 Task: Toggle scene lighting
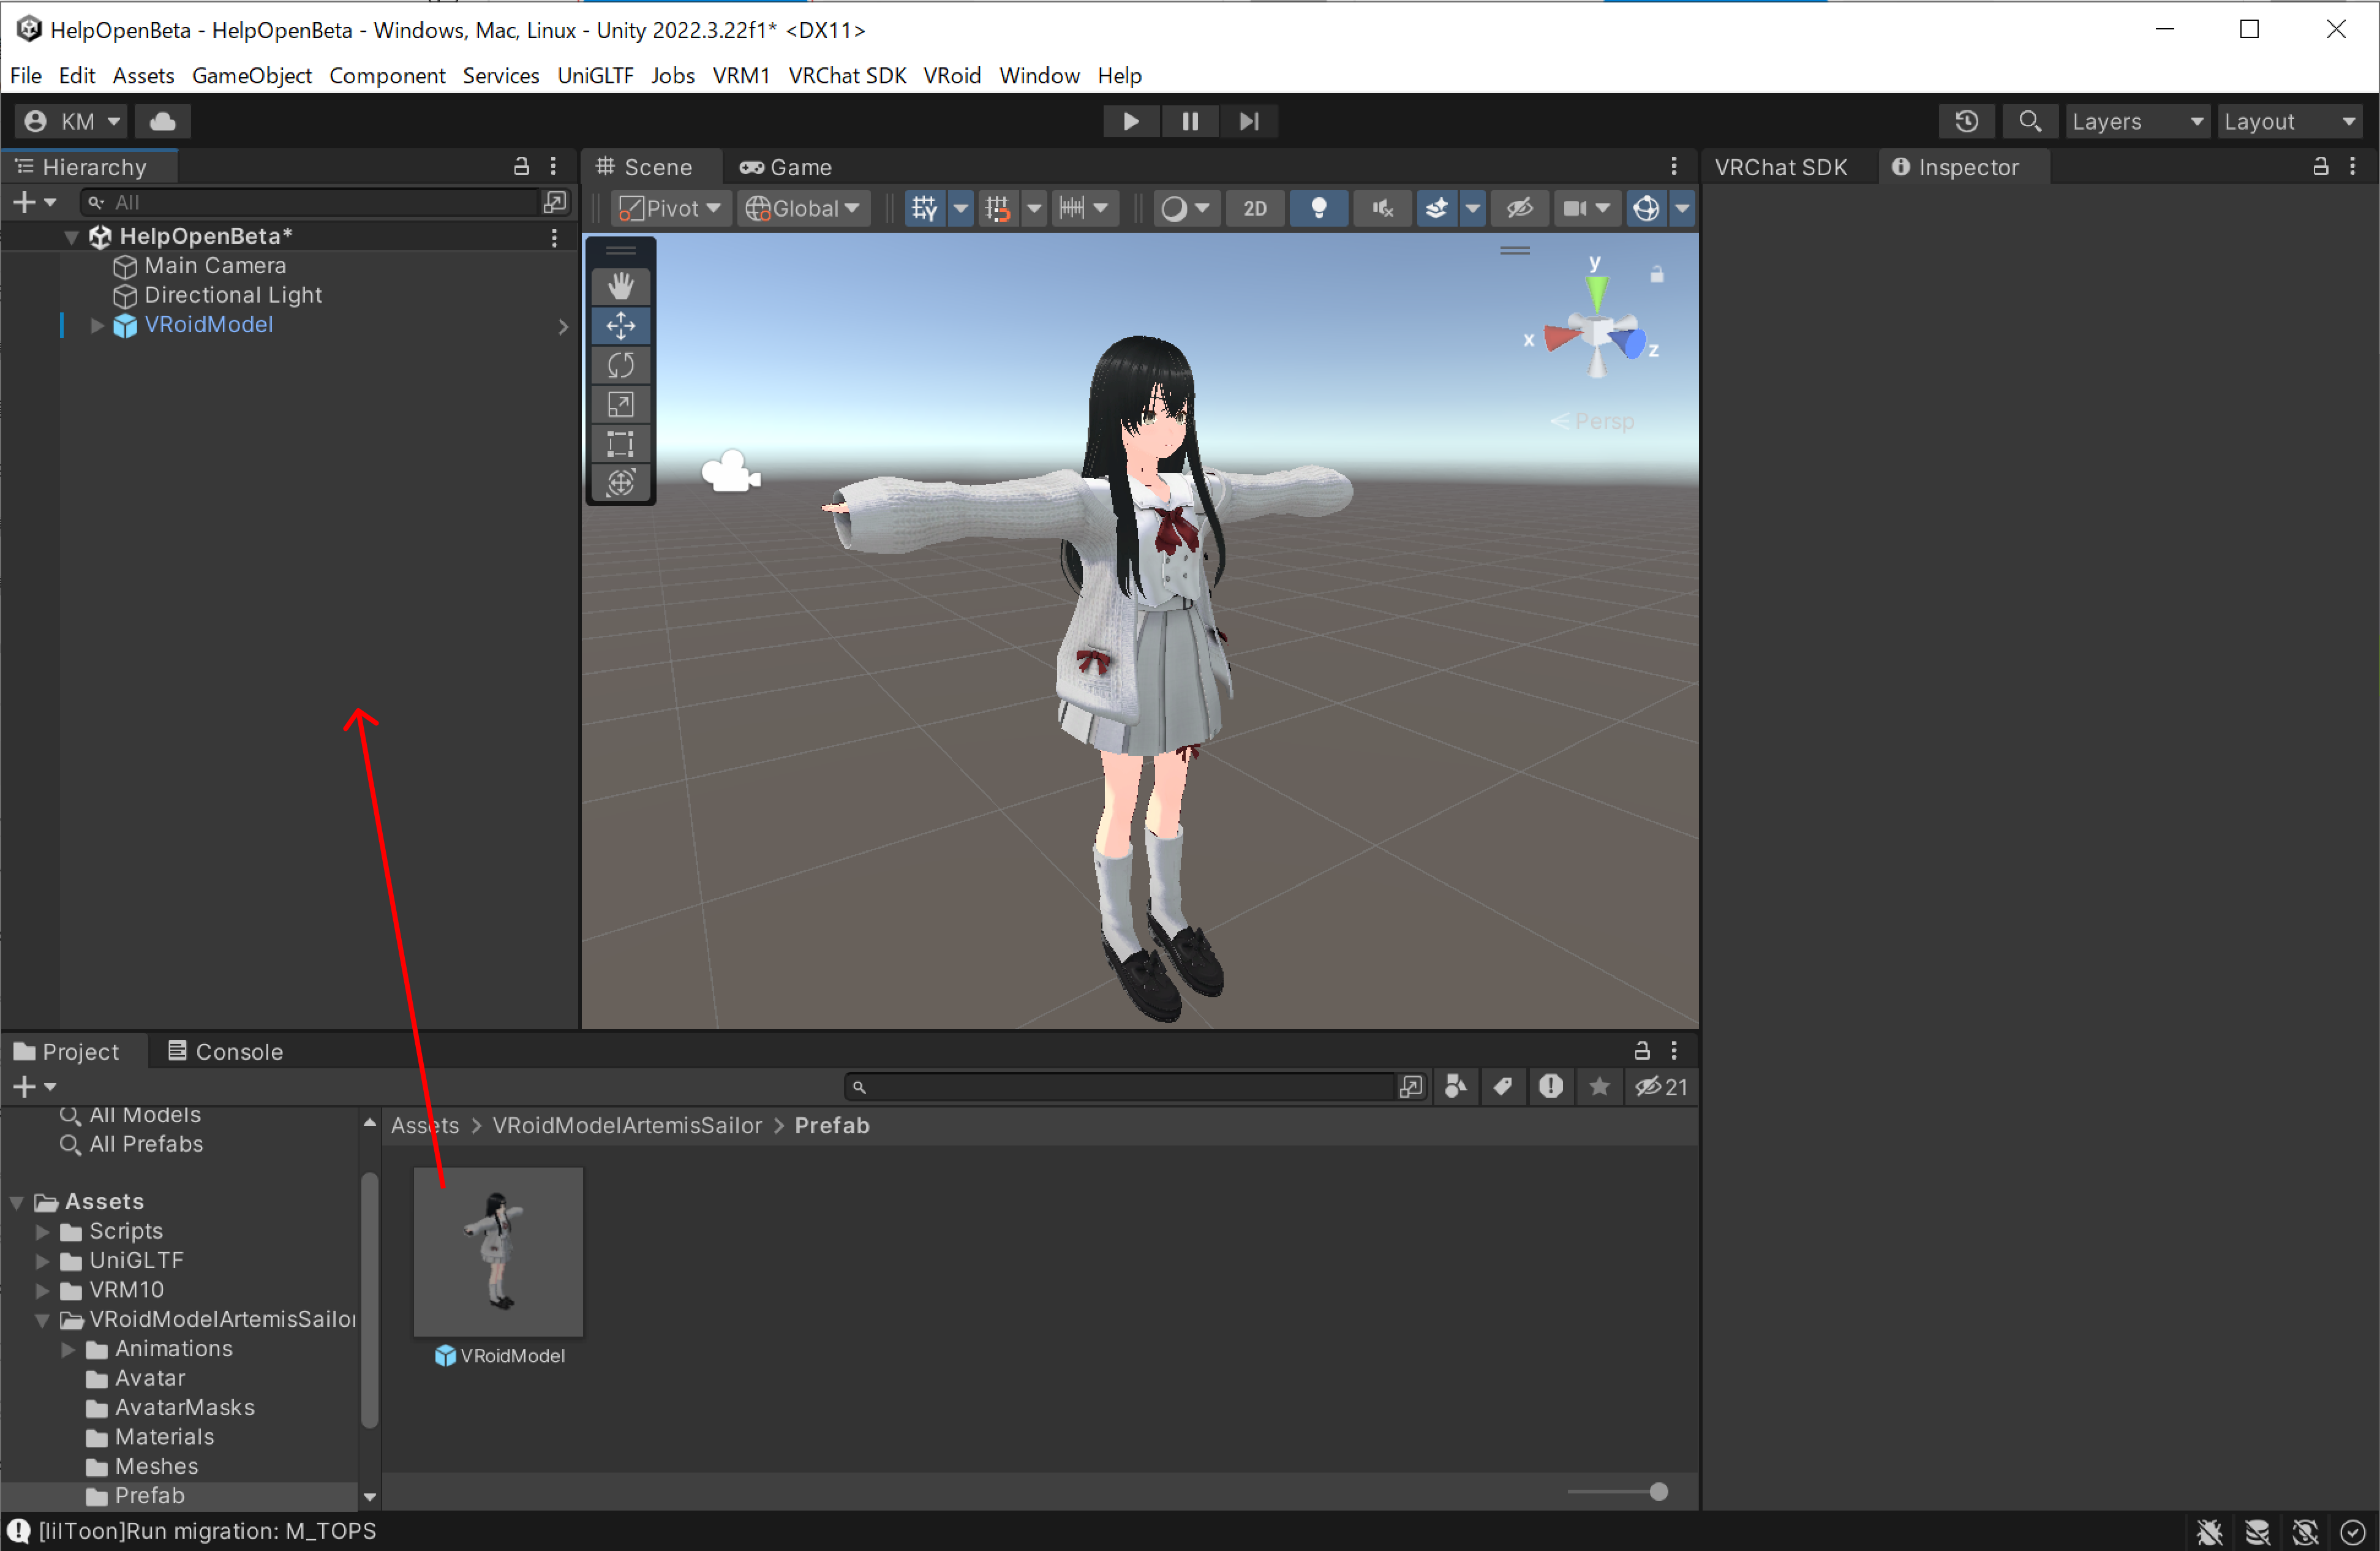click(1319, 208)
